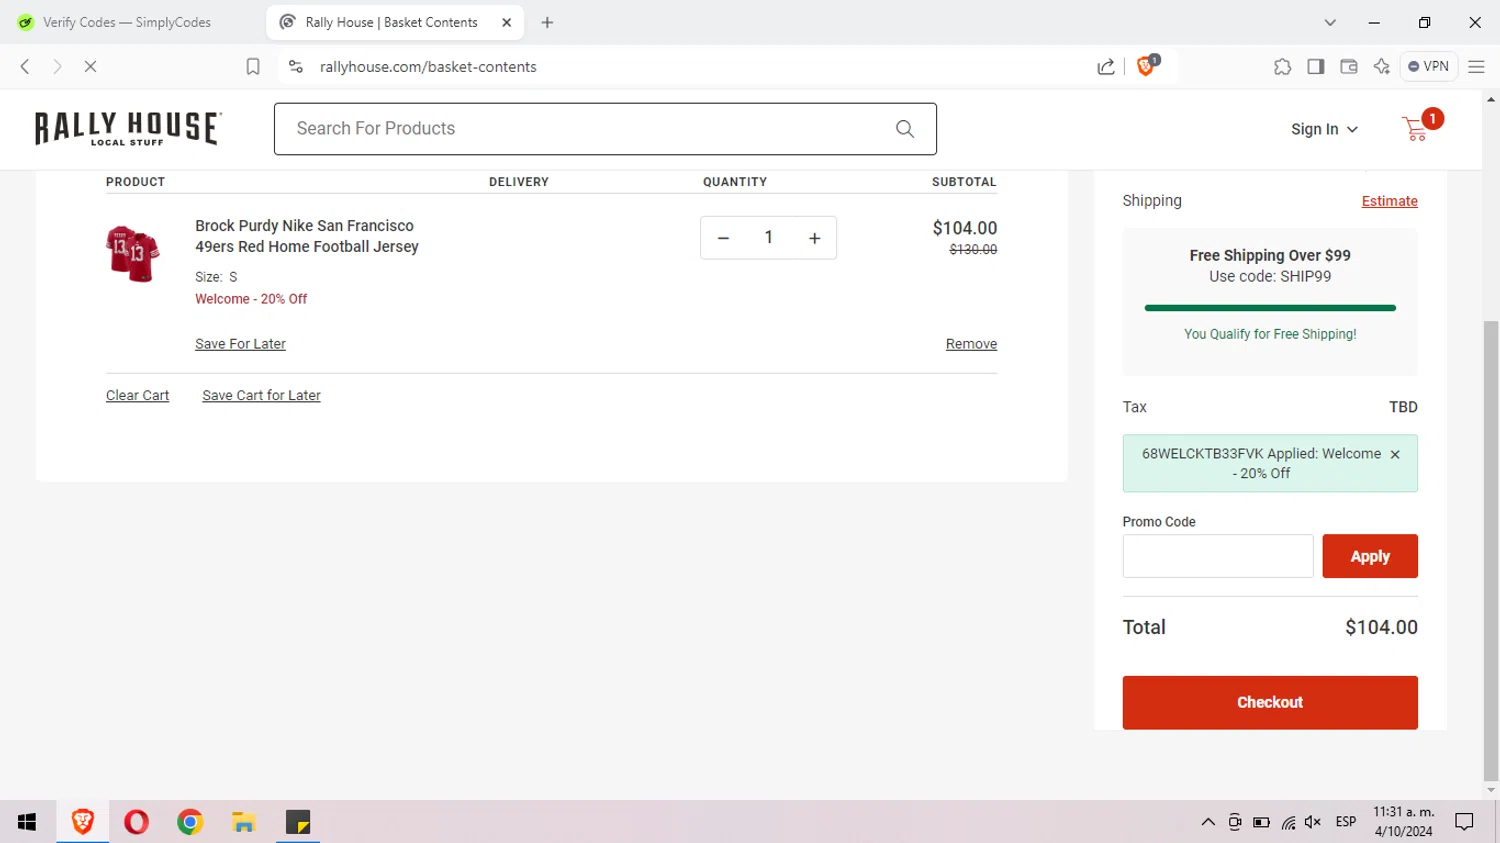
Task: Click the Clear Cart link
Action: coord(138,396)
